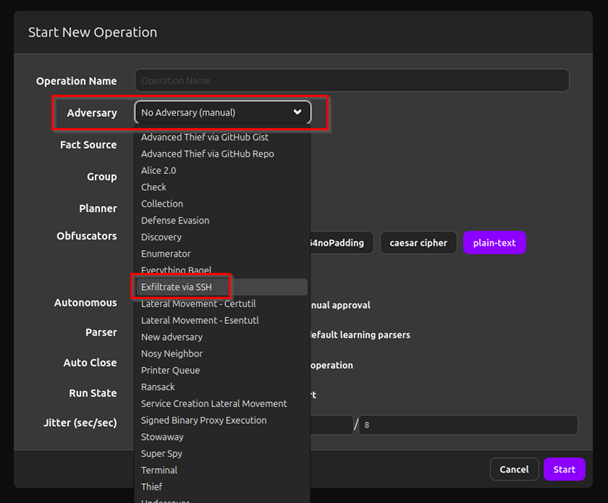This screenshot has width=608, height=503.
Task: Select the Collection adversary option
Action: click(222, 204)
